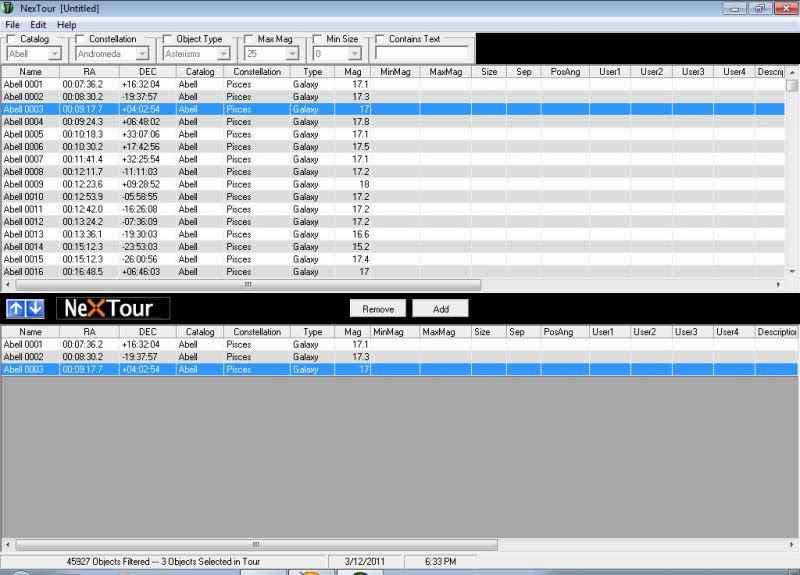Click the NexTour title bar app icon
The height and width of the screenshot is (575, 800).
point(8,8)
